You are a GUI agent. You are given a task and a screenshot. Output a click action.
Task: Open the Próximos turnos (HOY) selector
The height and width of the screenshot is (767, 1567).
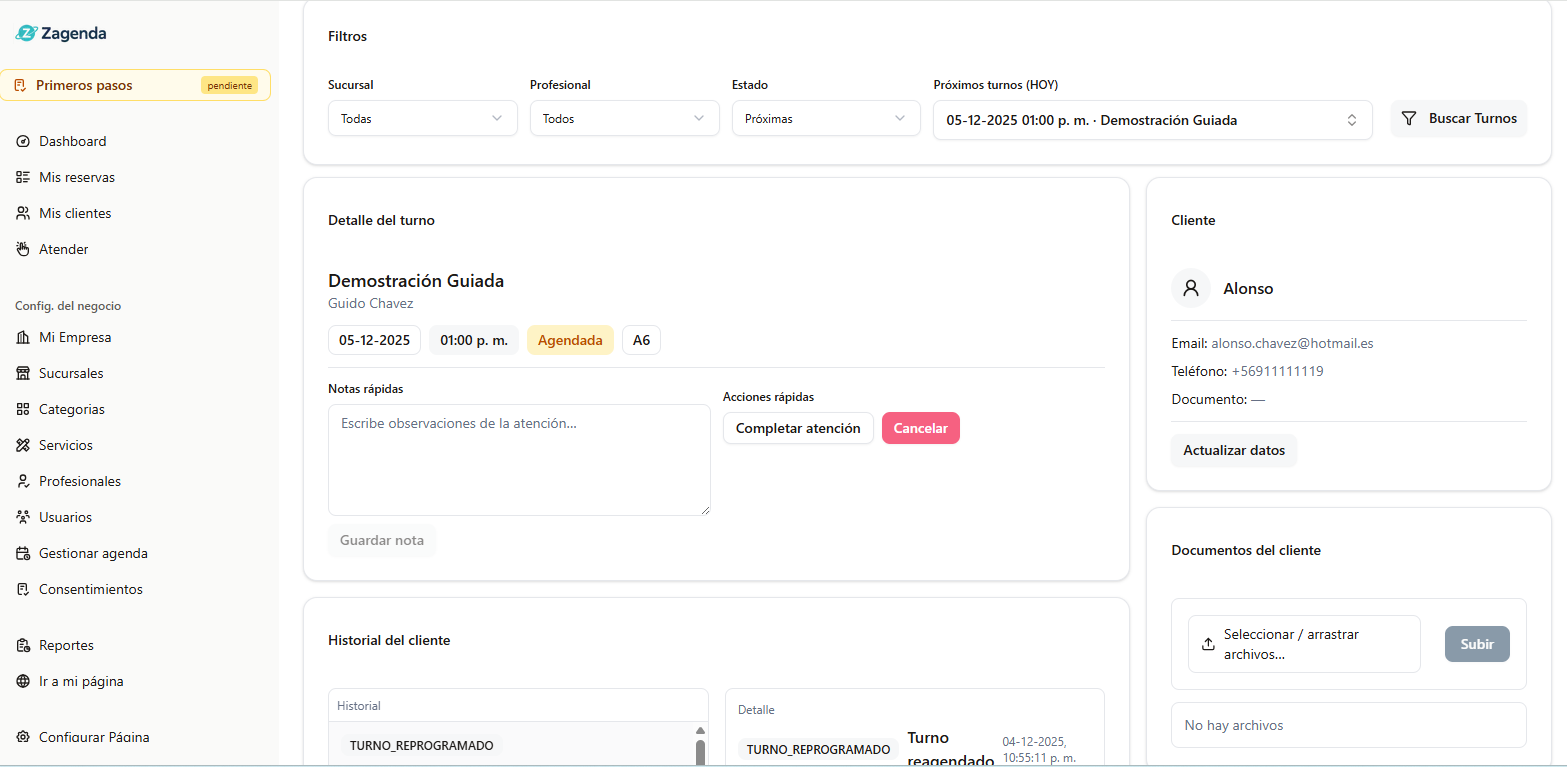tap(1153, 120)
